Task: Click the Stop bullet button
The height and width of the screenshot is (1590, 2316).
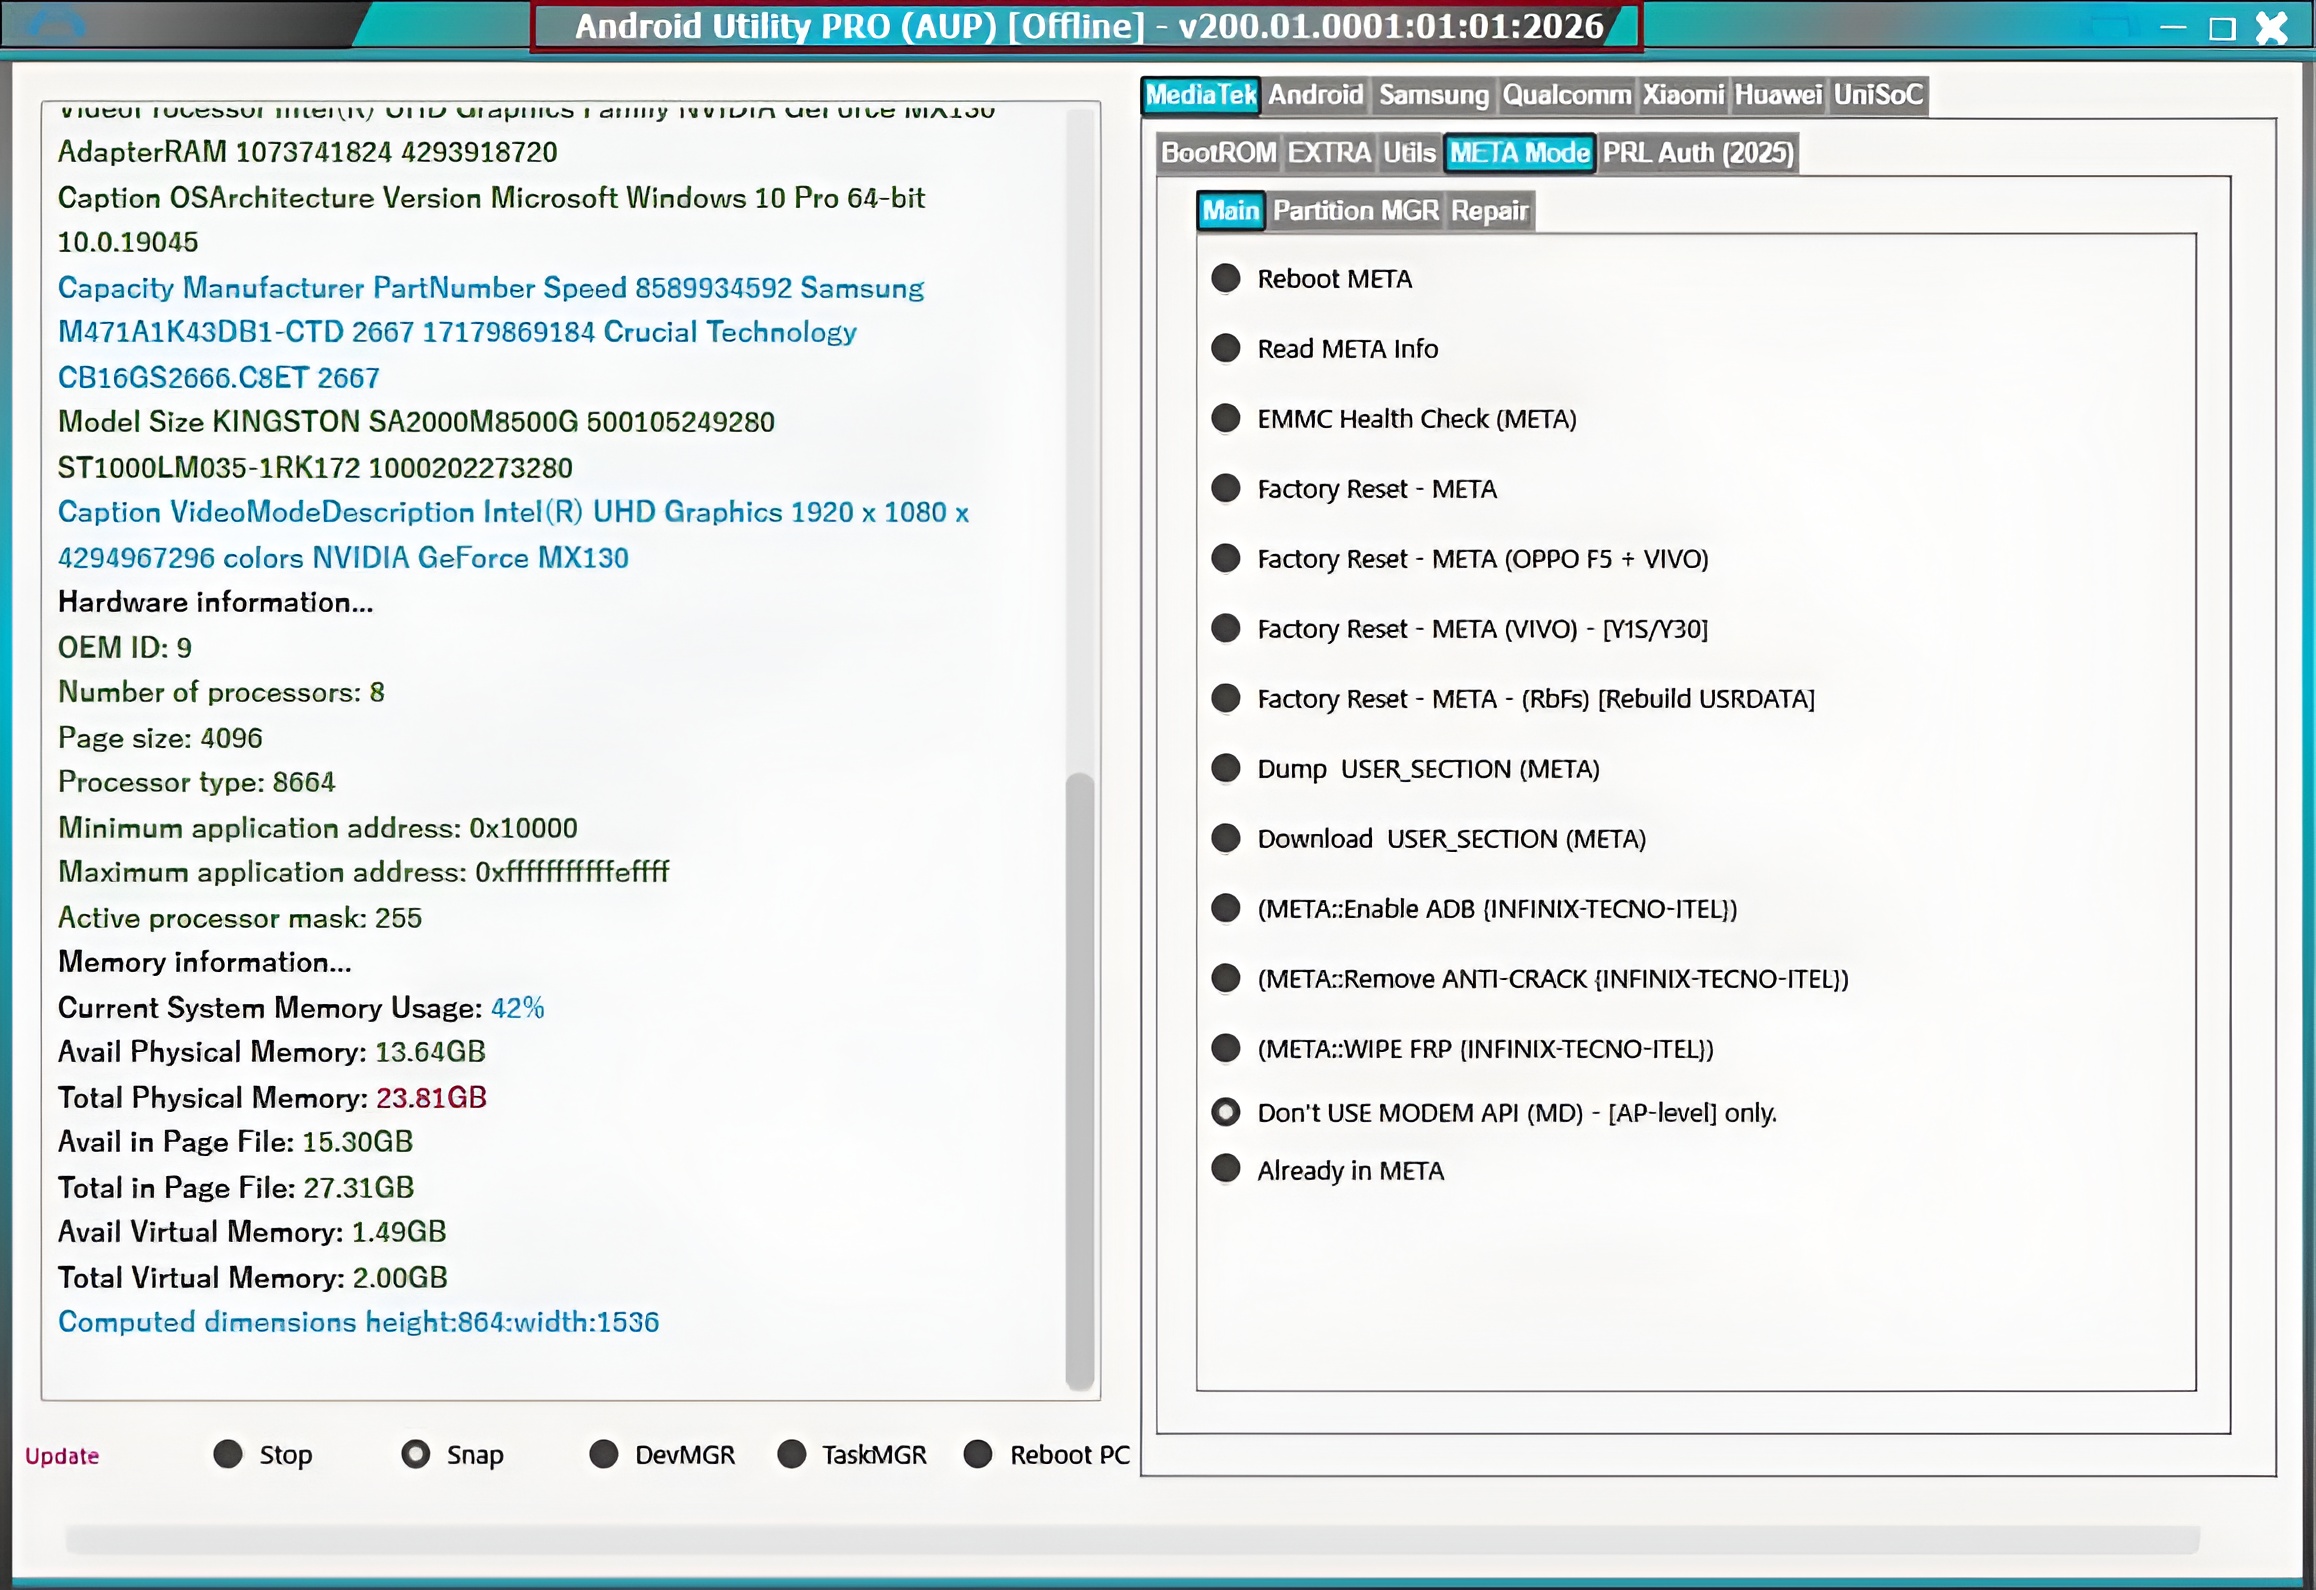Action: tap(228, 1454)
